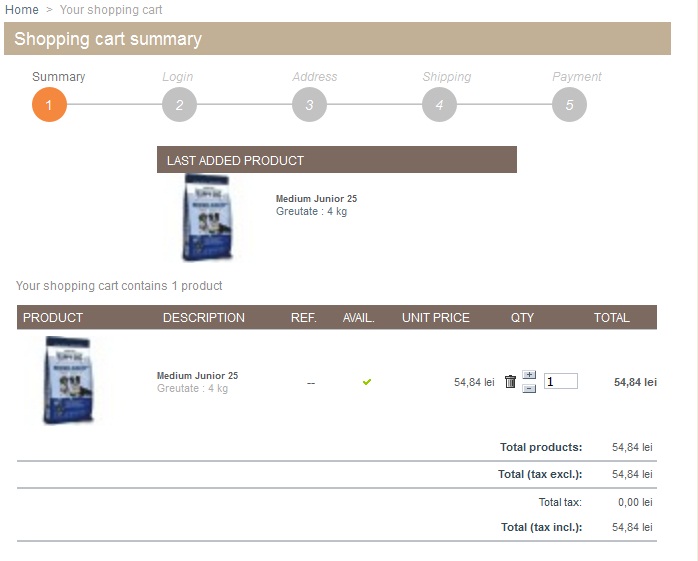Jump to step 4 Shipping circle
The width and height of the screenshot is (698, 561).
pos(439,104)
